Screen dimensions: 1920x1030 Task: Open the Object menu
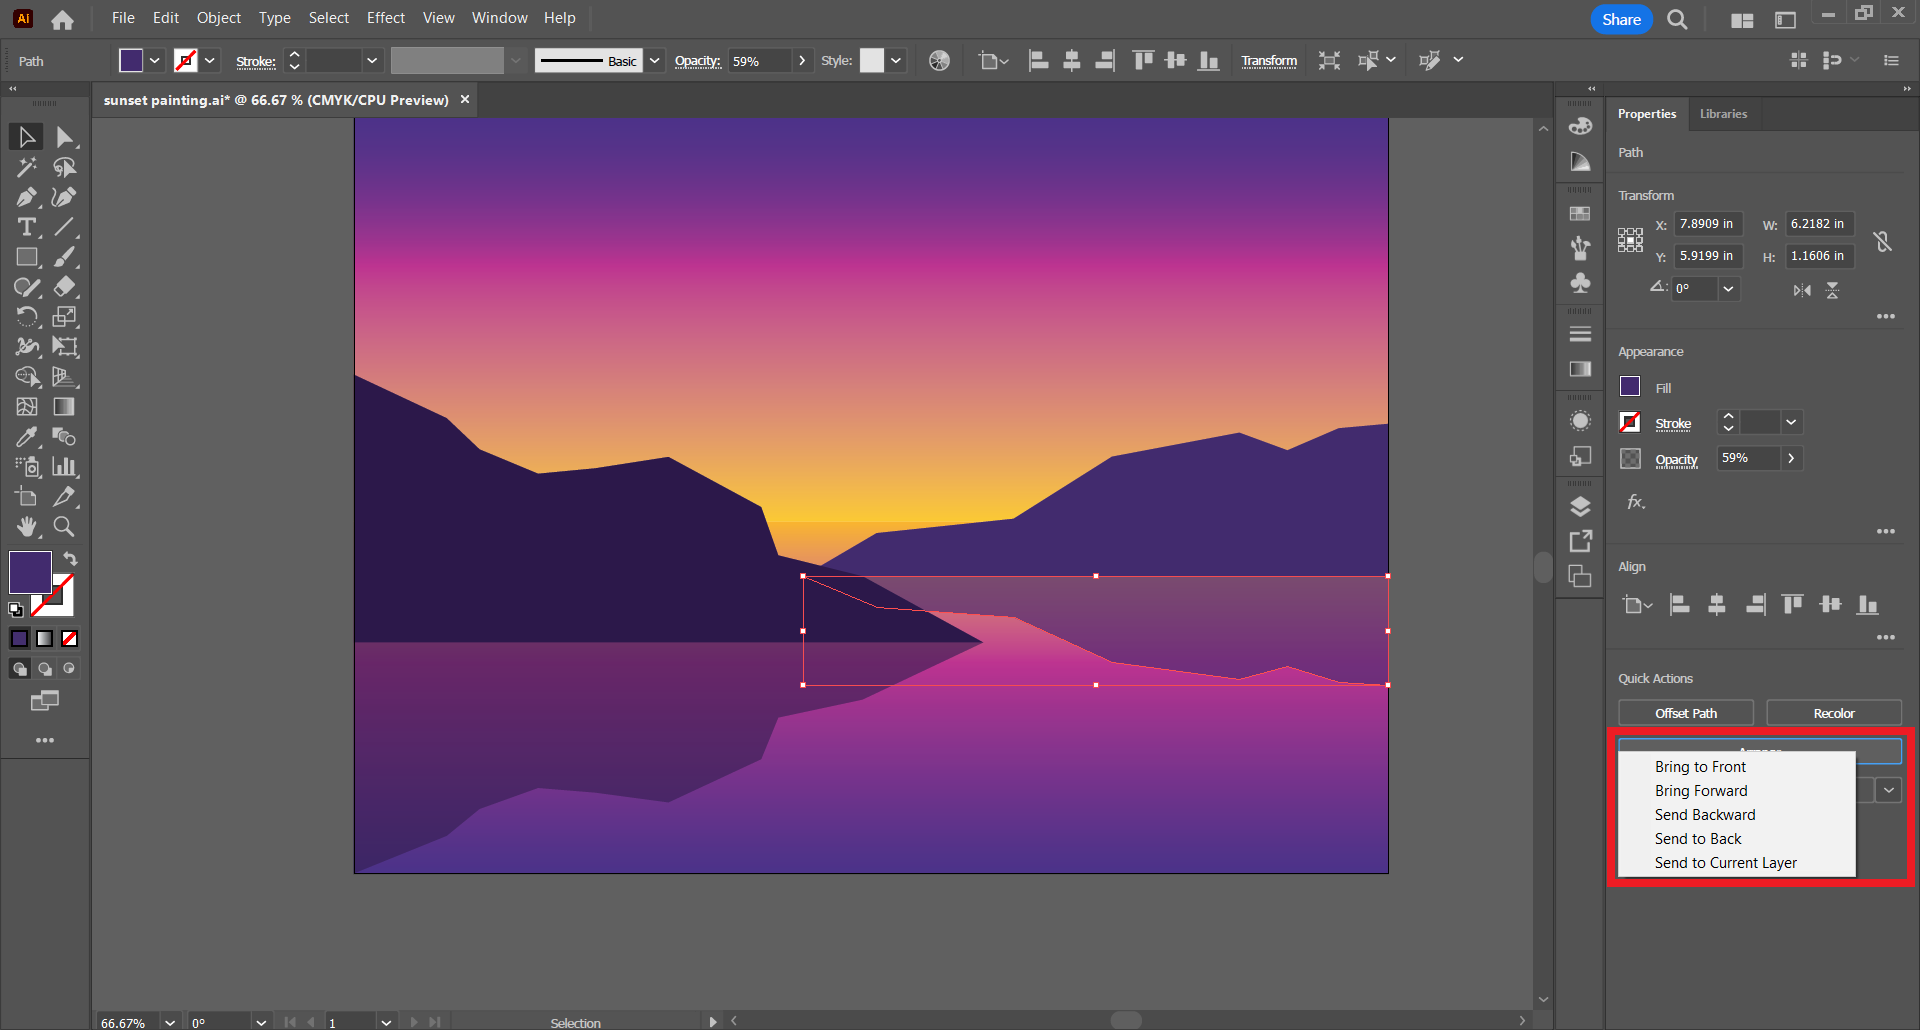tap(219, 18)
